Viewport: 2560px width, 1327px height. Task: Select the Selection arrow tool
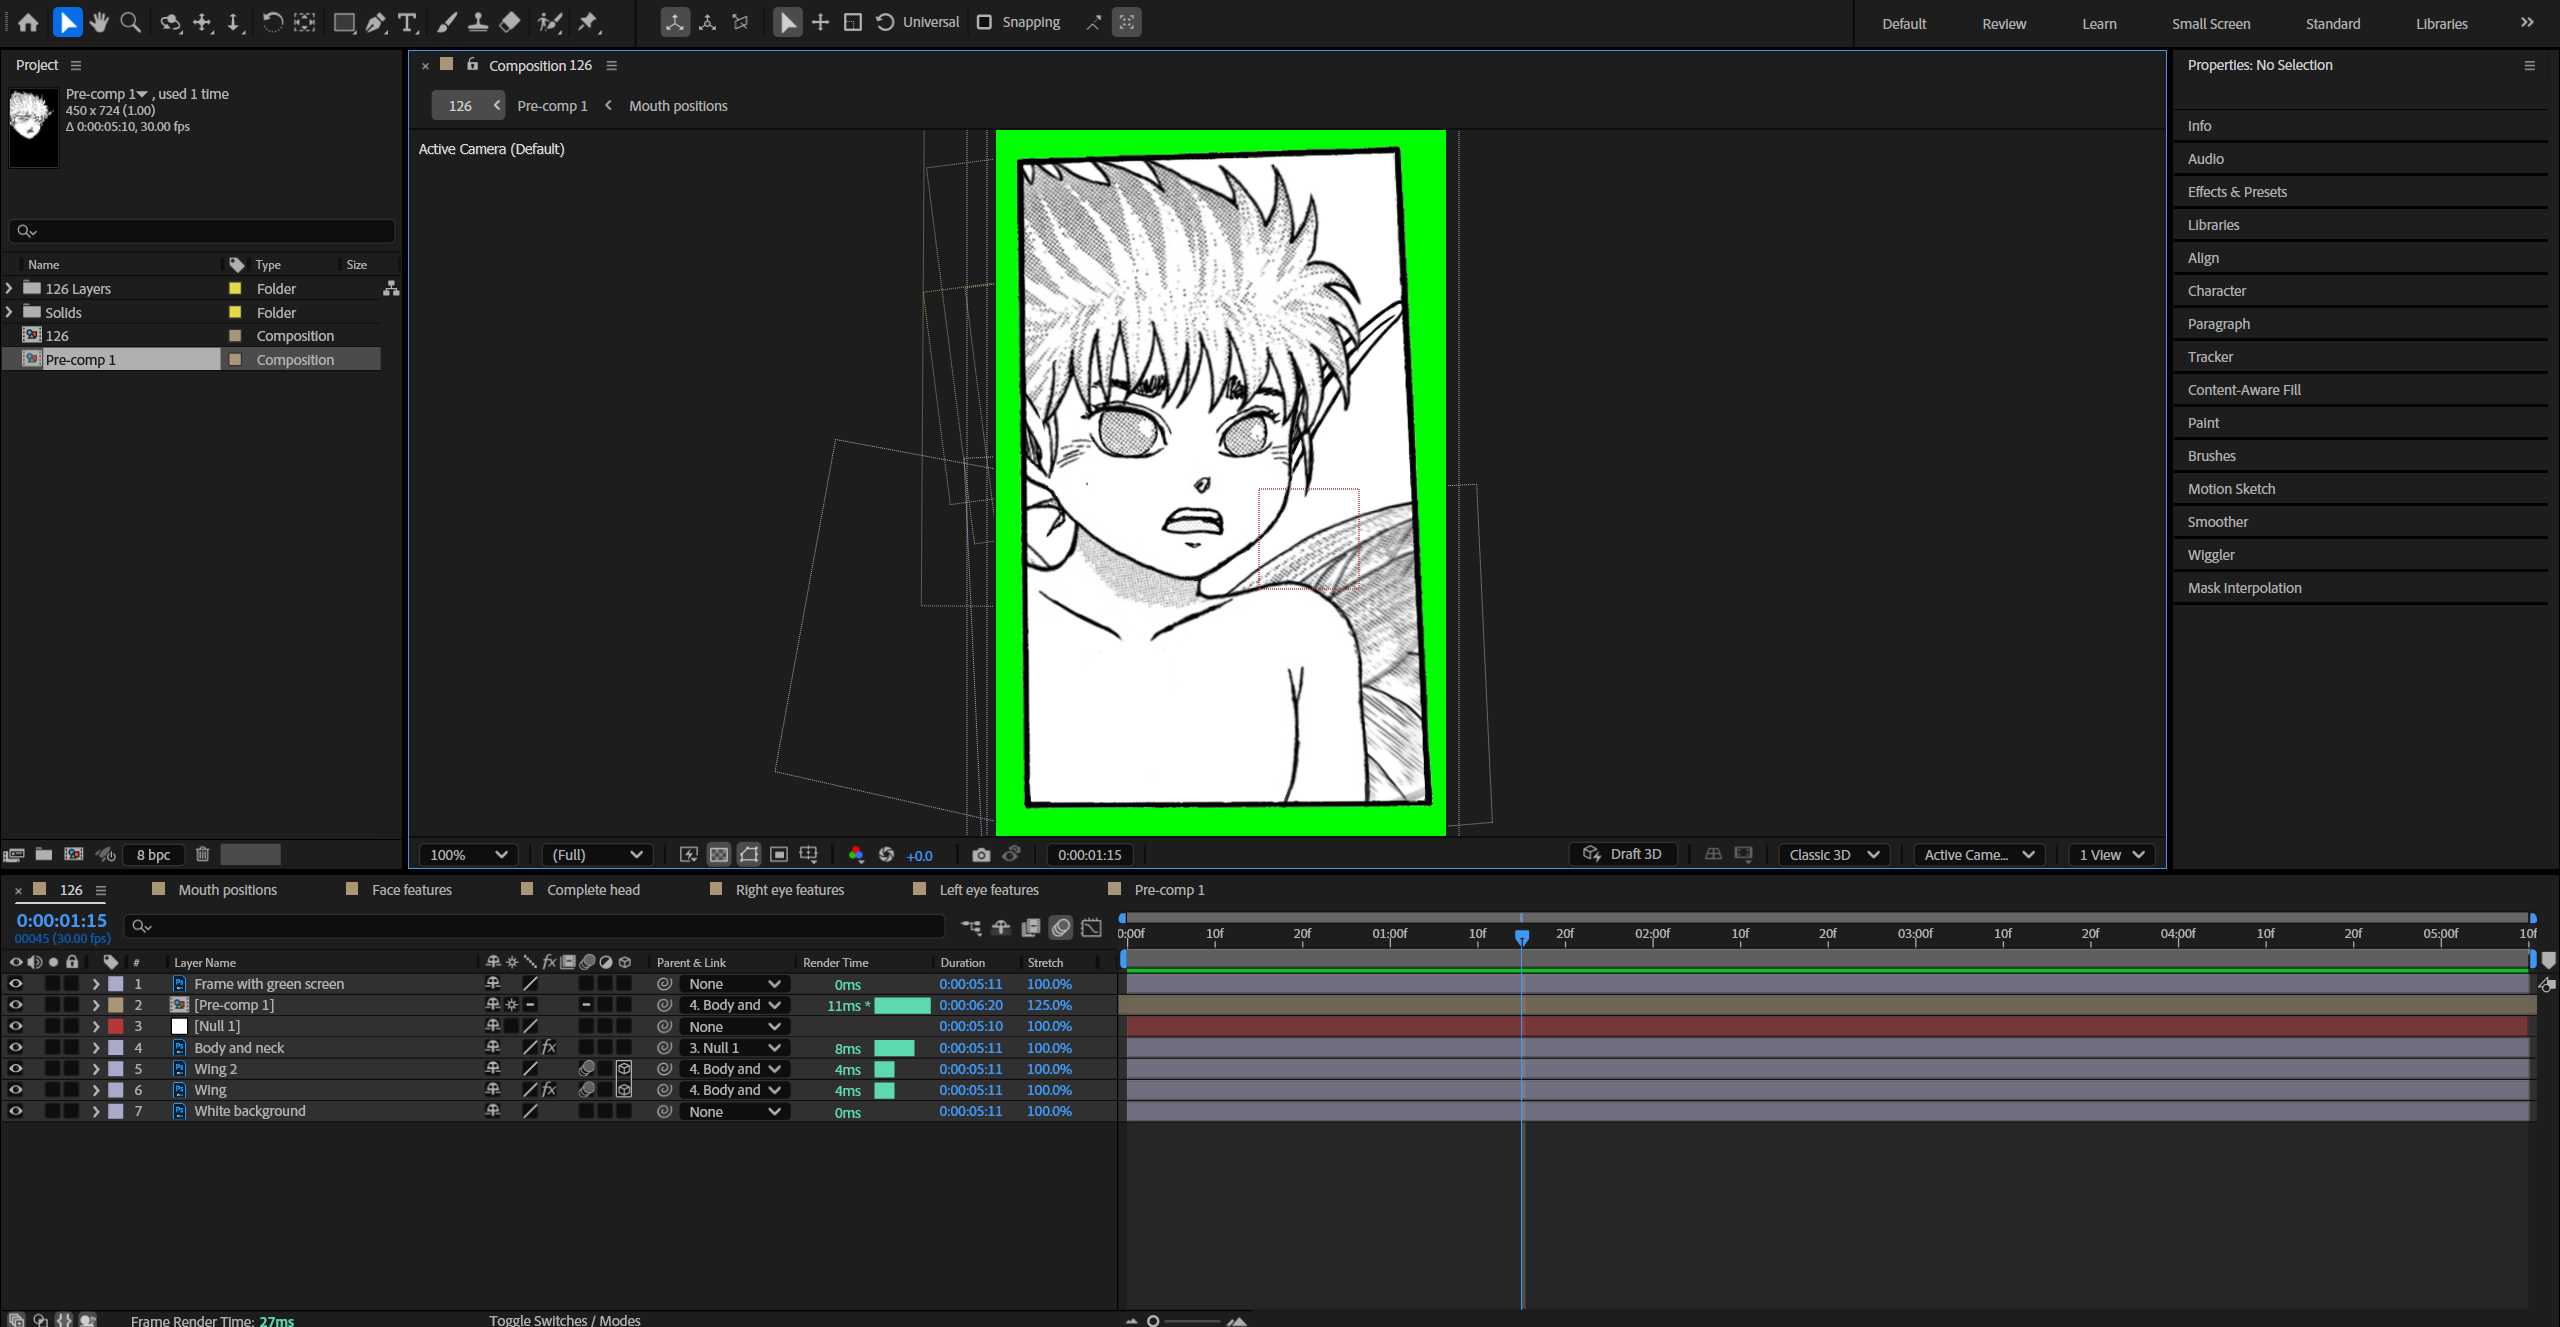pos(67,22)
